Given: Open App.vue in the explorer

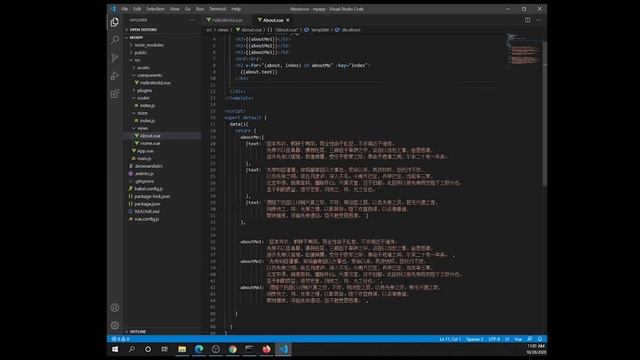Looking at the screenshot, I should [x=162, y=151].
